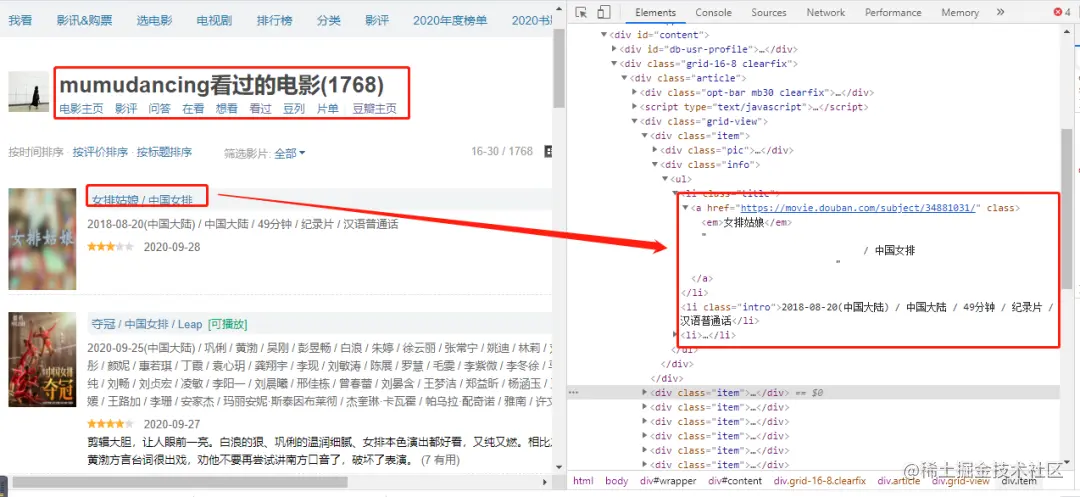The height and width of the screenshot is (497, 1080).
Task: Open 2020年度榜单 navigation item
Action: pos(450,20)
